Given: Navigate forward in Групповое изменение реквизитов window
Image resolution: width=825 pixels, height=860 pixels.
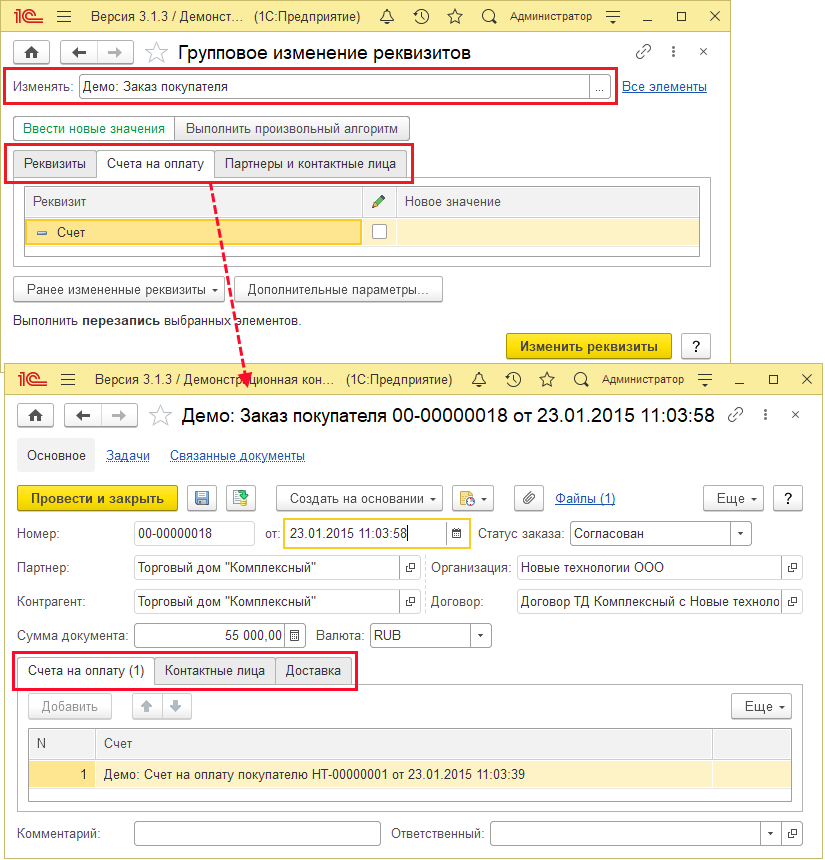Looking at the screenshot, I should pyautogui.click(x=115, y=53).
